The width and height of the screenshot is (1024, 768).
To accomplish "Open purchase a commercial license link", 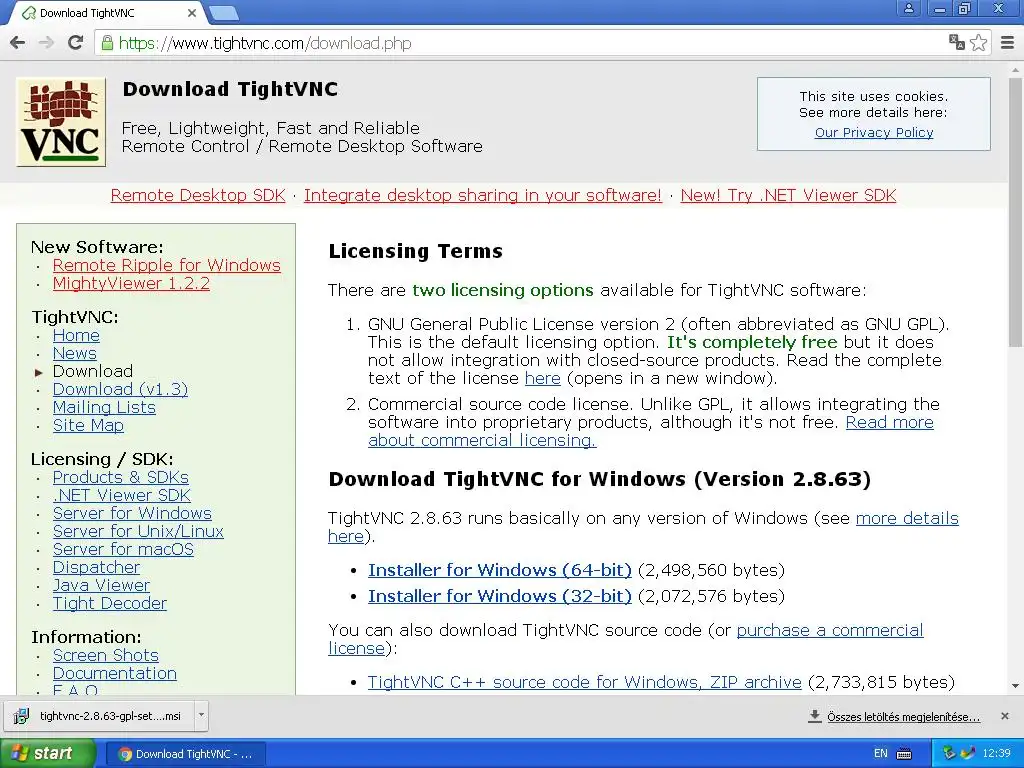I will pos(830,630).
